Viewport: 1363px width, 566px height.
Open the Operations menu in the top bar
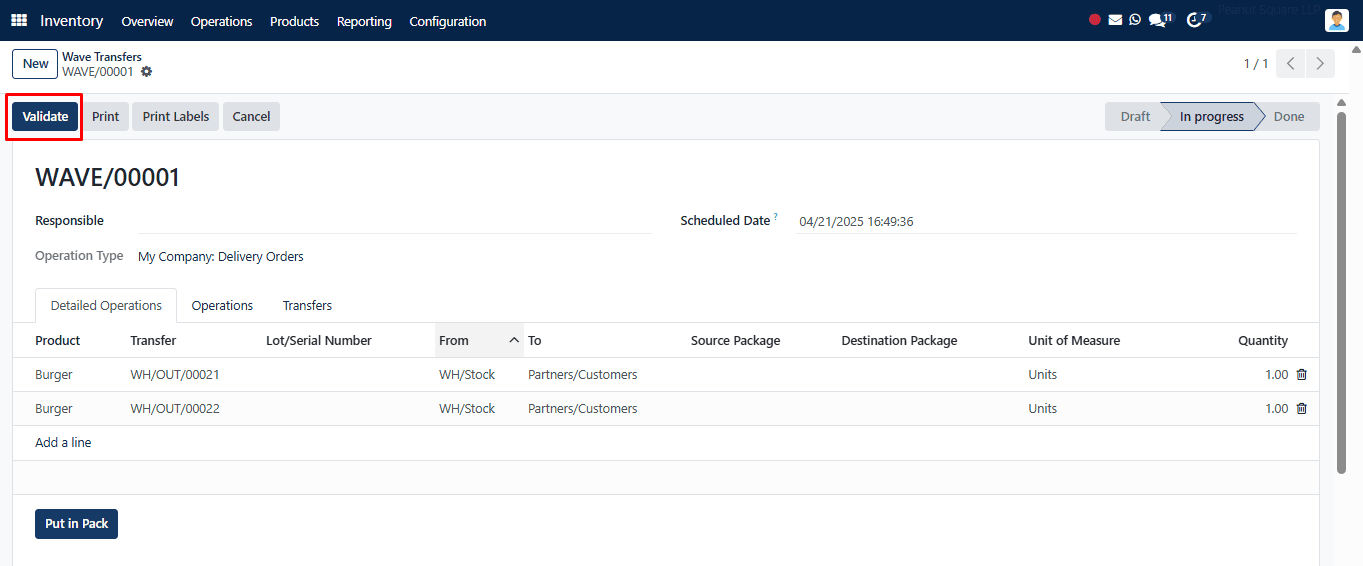[x=221, y=21]
